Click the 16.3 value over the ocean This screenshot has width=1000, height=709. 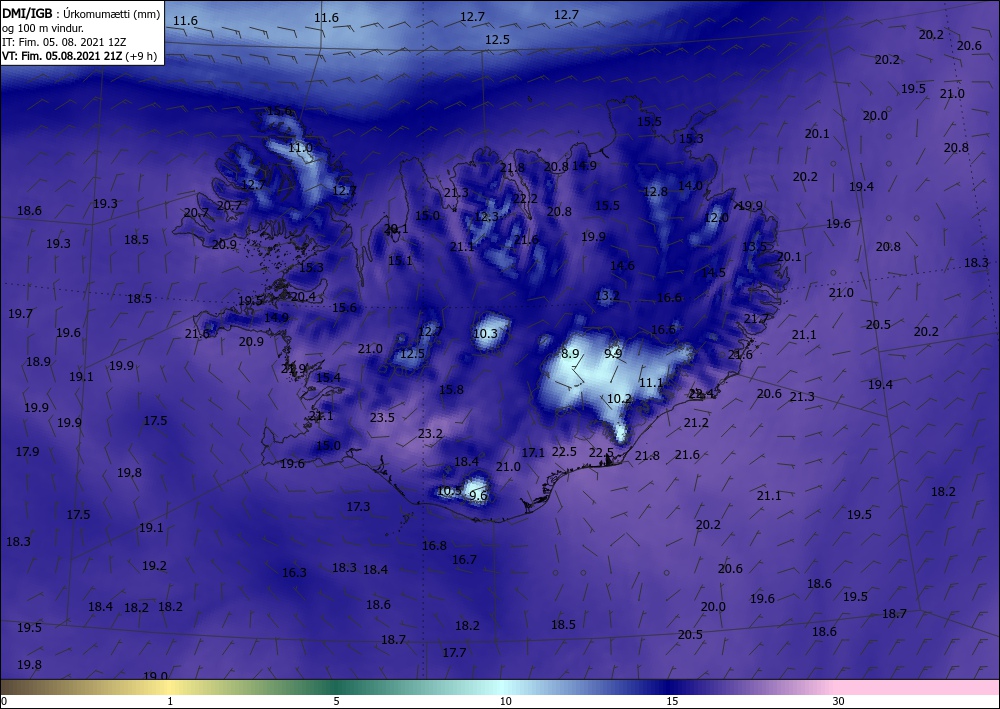294,573
